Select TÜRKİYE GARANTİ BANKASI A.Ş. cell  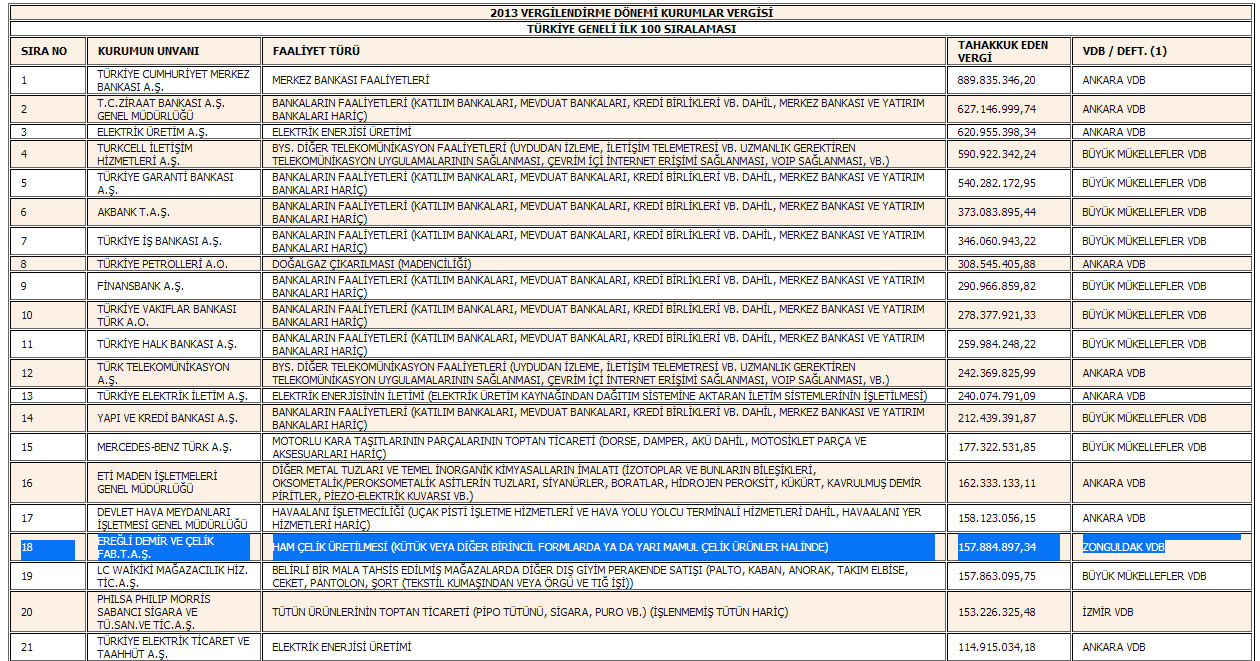[x=174, y=183]
